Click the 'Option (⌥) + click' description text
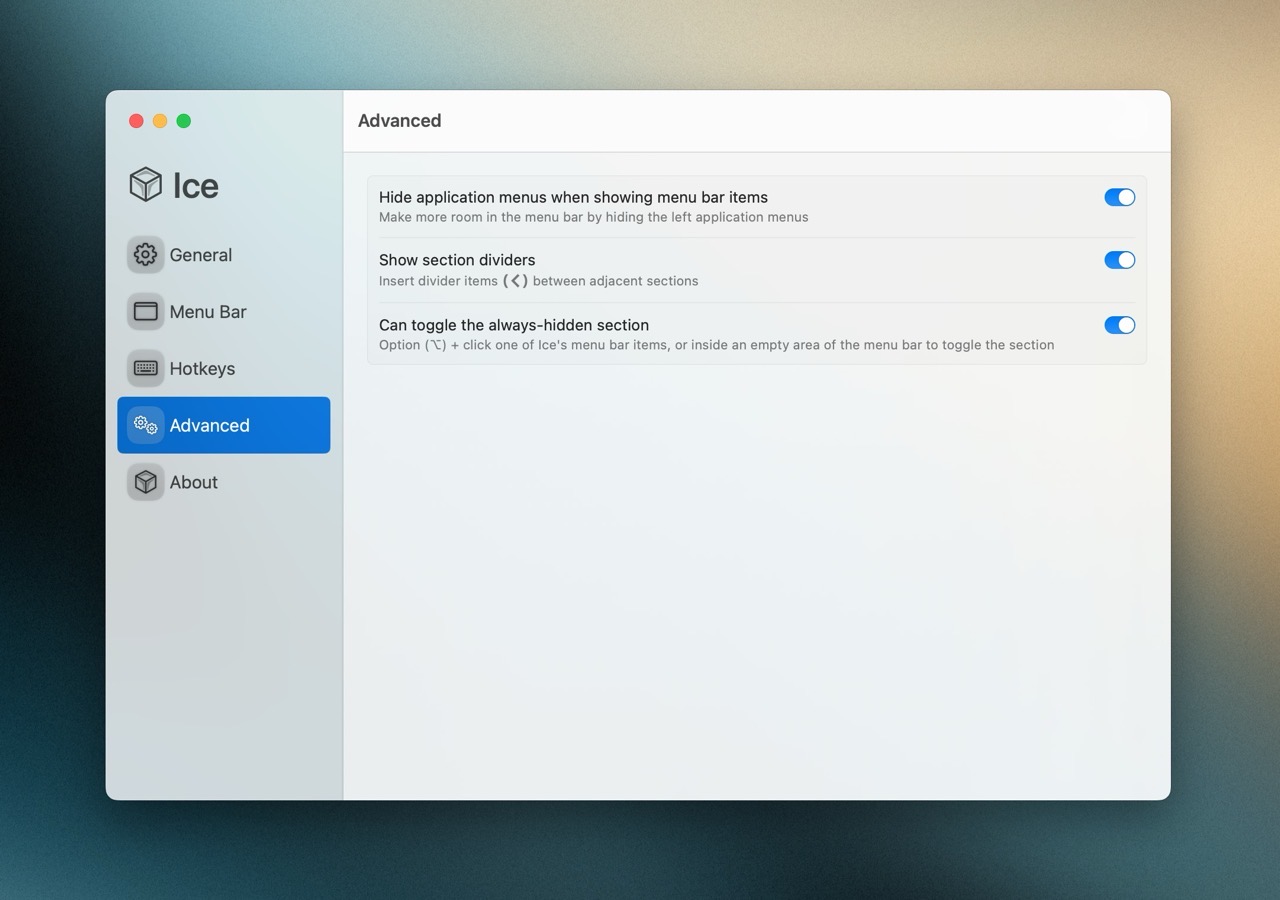 [x=716, y=345]
